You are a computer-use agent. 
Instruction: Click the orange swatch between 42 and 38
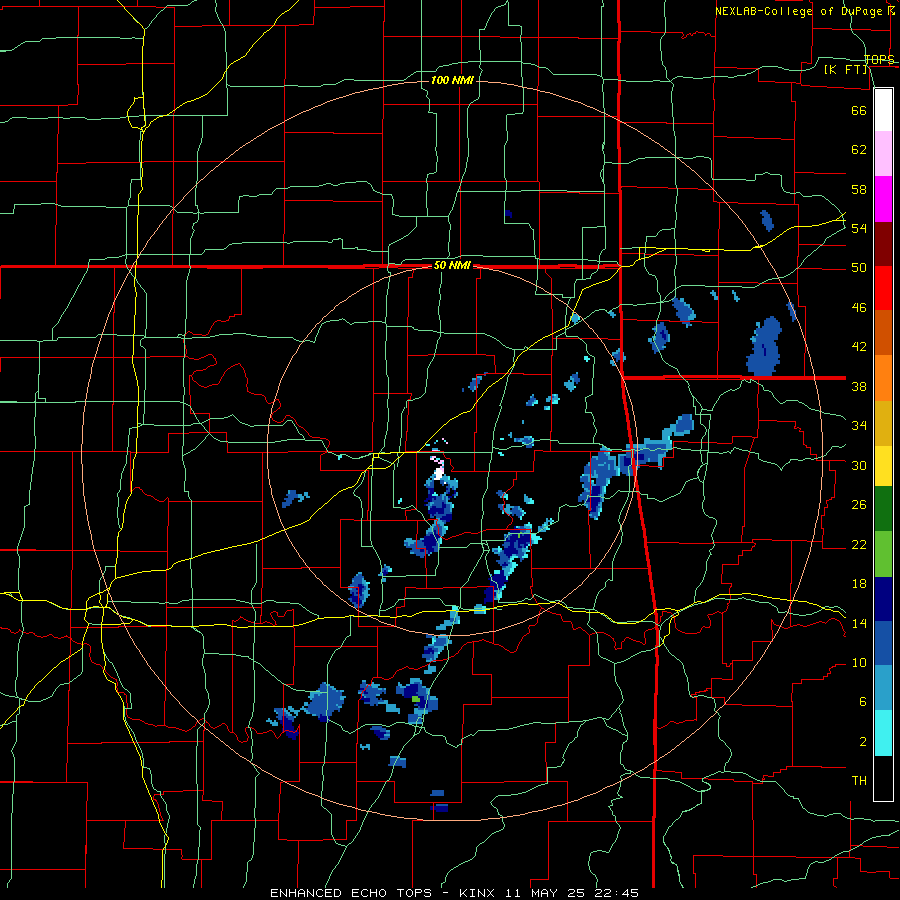tap(883, 378)
